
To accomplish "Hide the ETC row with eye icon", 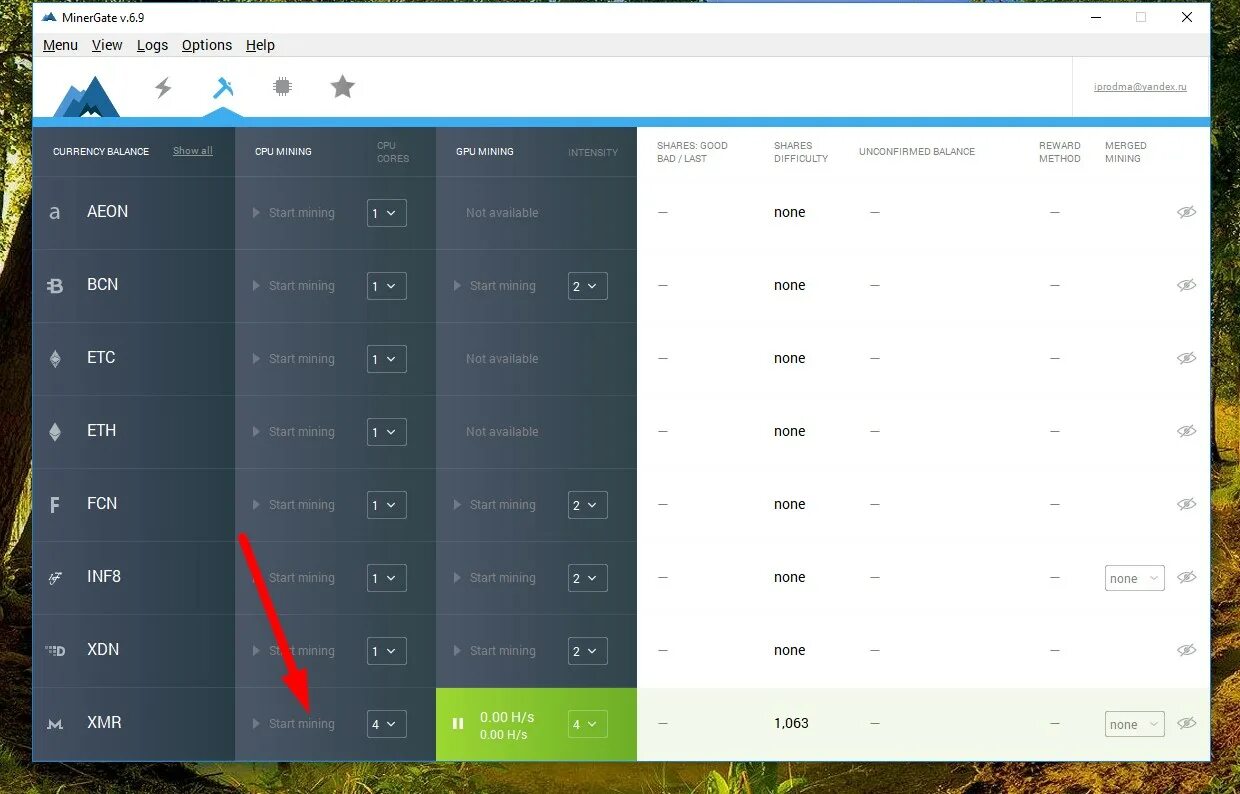I will pyautogui.click(x=1186, y=358).
